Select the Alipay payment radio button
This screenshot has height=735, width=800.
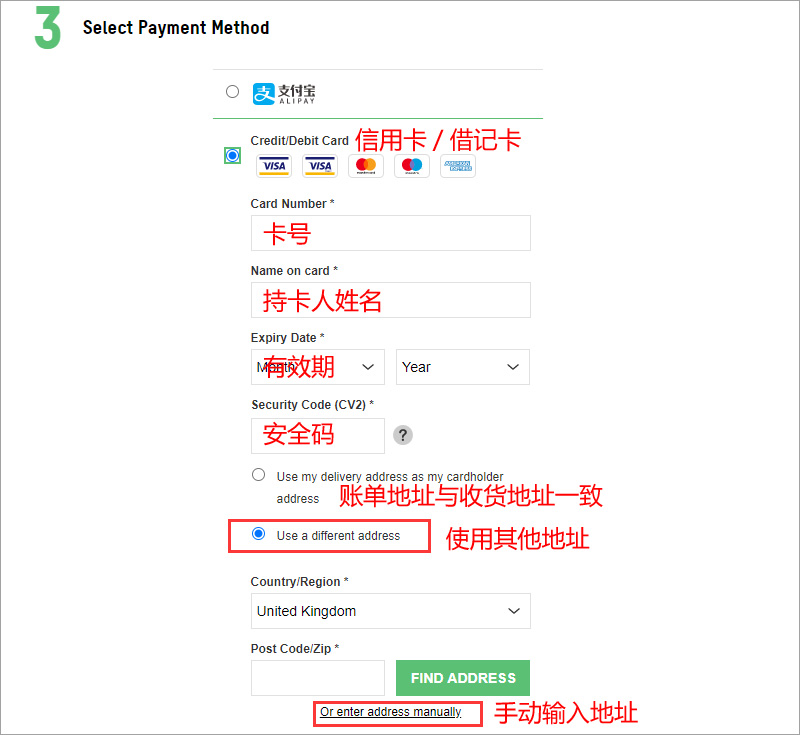(x=232, y=92)
